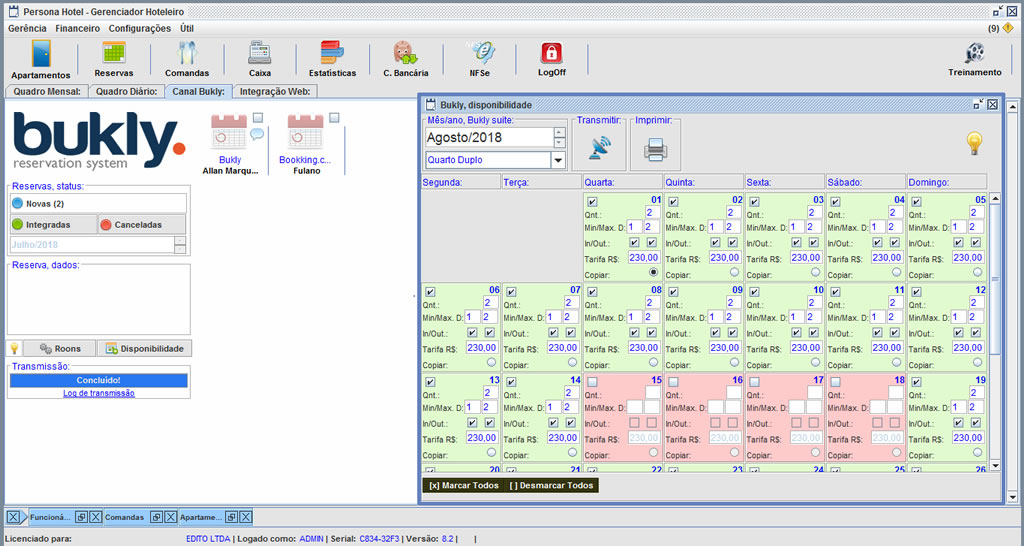This screenshot has height=546, width=1024.
Task: Restore the Comandas taskbar window
Action: tap(156, 517)
